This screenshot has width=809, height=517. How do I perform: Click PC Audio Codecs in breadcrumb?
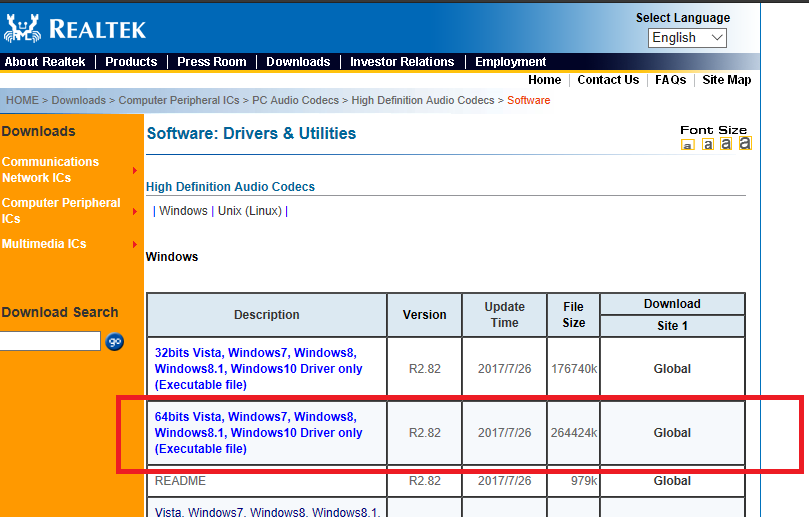(295, 100)
